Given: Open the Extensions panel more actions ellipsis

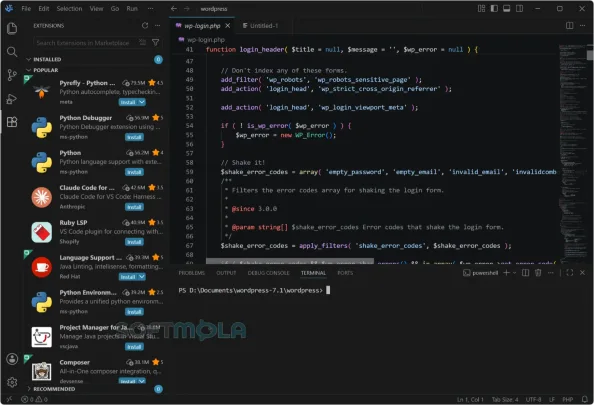Looking at the screenshot, I should 158,25.
